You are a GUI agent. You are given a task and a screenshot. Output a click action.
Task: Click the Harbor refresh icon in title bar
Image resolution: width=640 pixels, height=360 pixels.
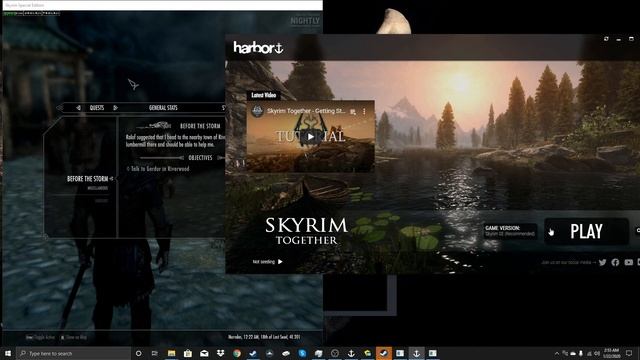[x=606, y=39]
